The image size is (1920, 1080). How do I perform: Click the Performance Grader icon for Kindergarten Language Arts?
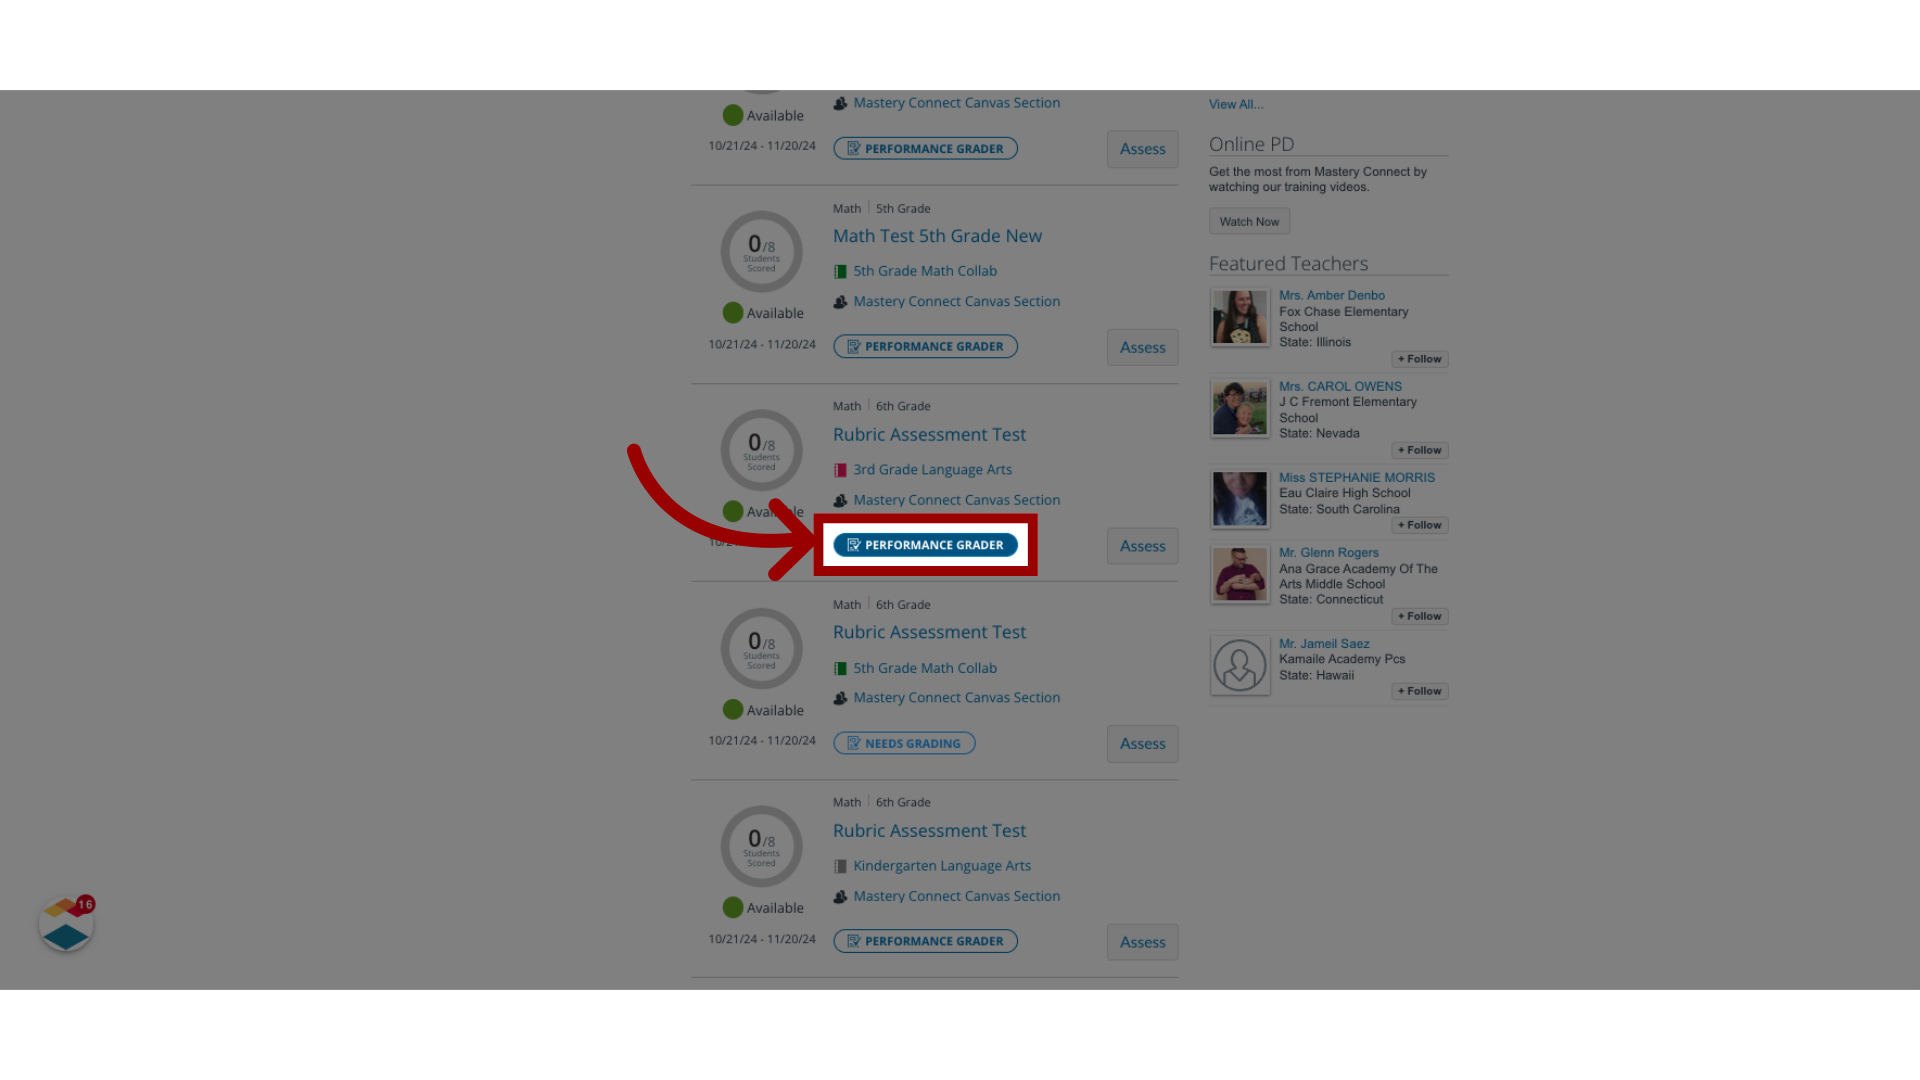pyautogui.click(x=924, y=939)
